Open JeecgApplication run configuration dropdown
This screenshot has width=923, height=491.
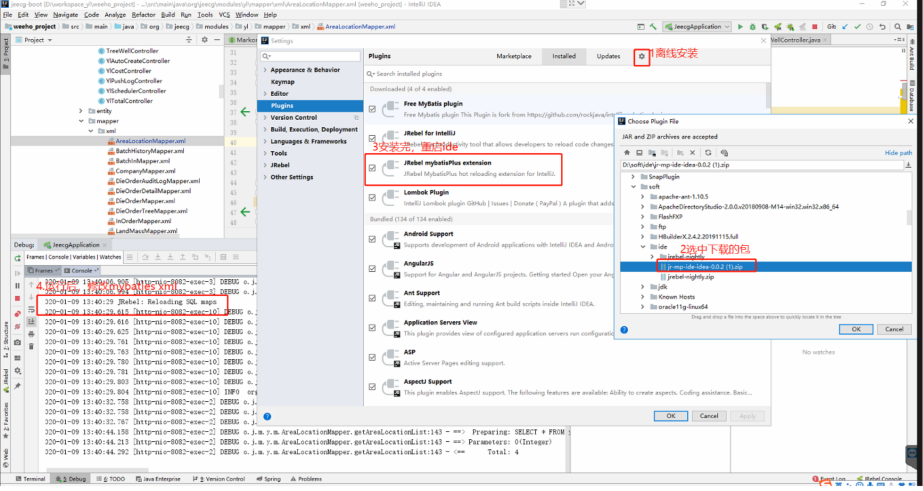click(698, 26)
